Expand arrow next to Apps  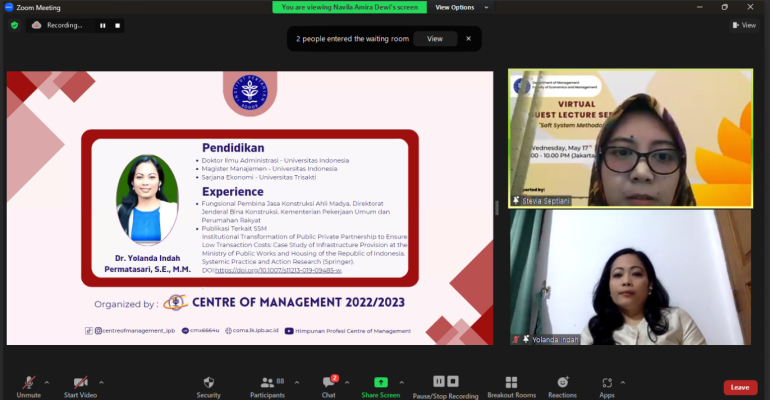point(623,382)
